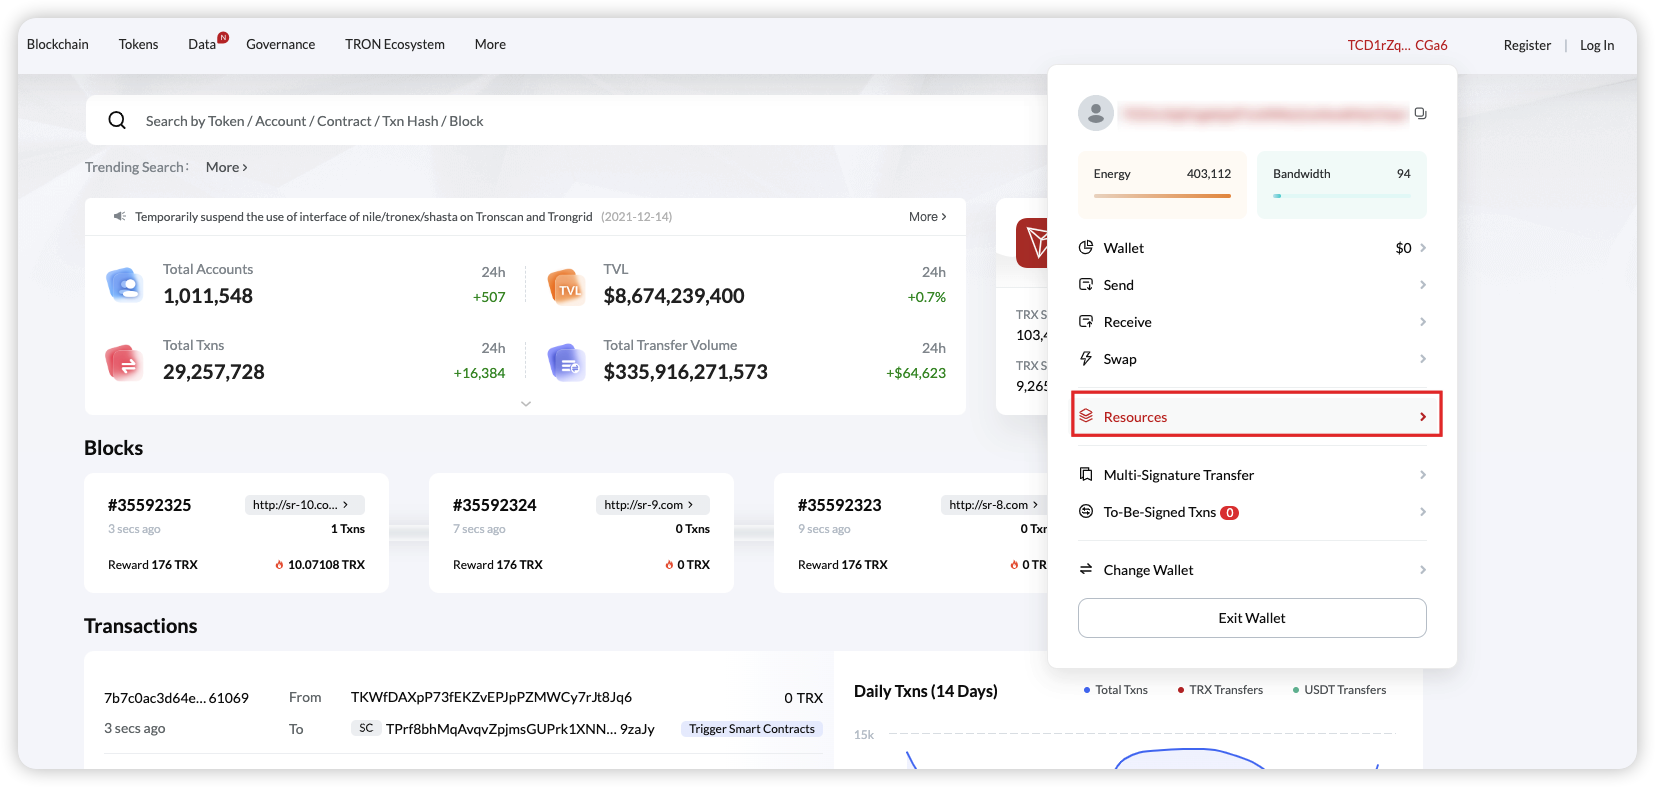Click the user avatar icon
Image resolution: width=1655 pixels, height=787 pixels.
1095,113
